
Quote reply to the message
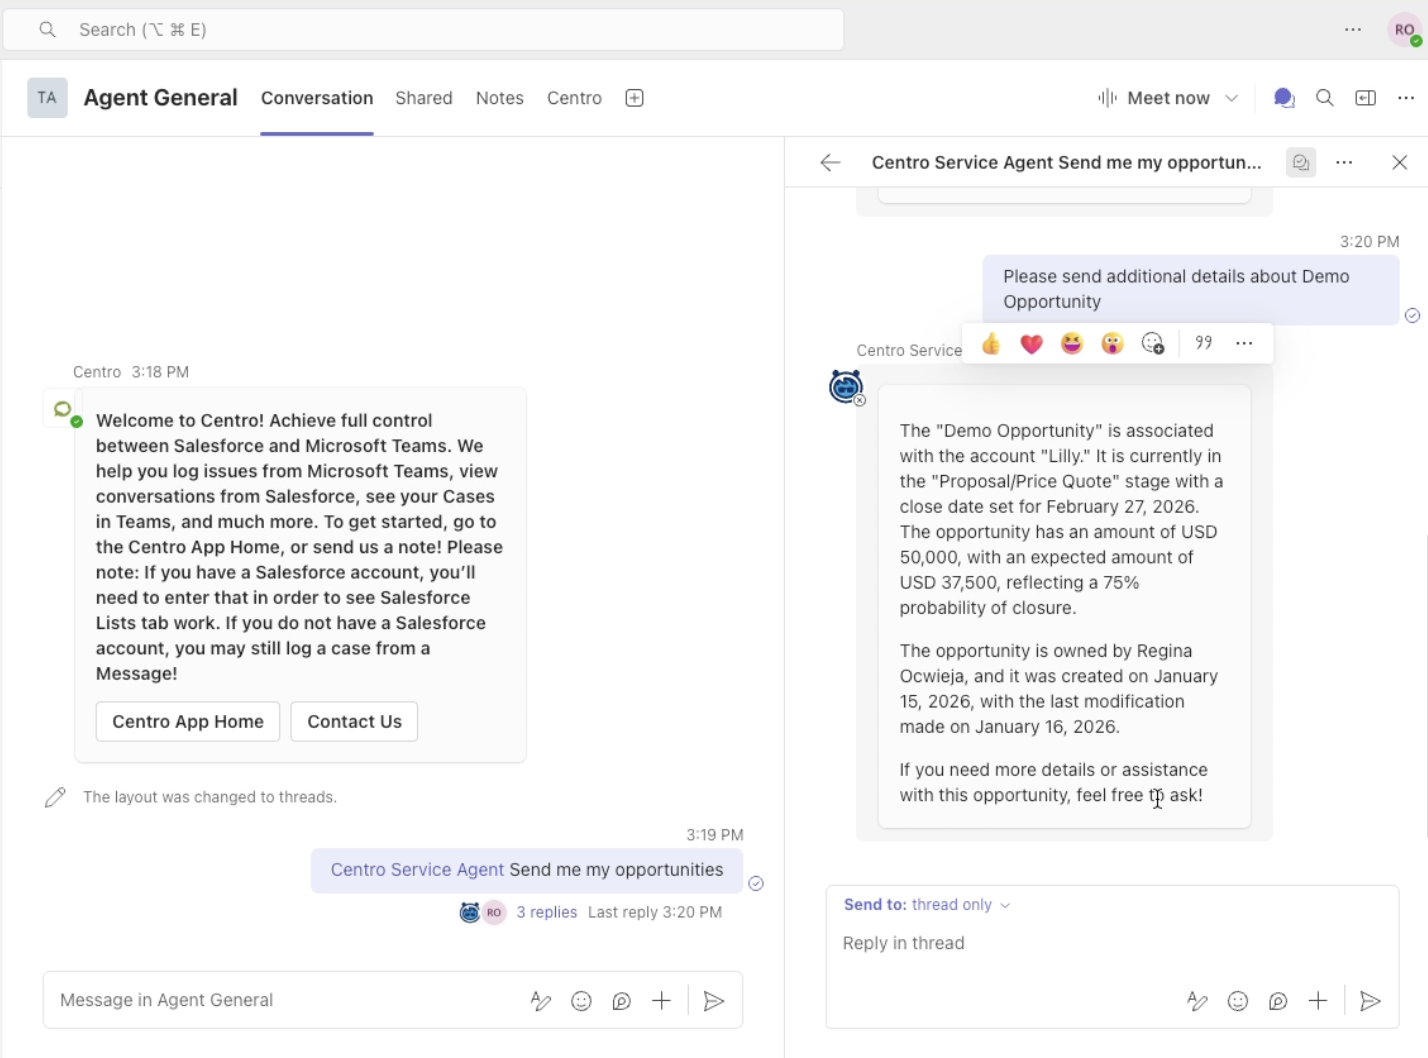(x=1204, y=343)
